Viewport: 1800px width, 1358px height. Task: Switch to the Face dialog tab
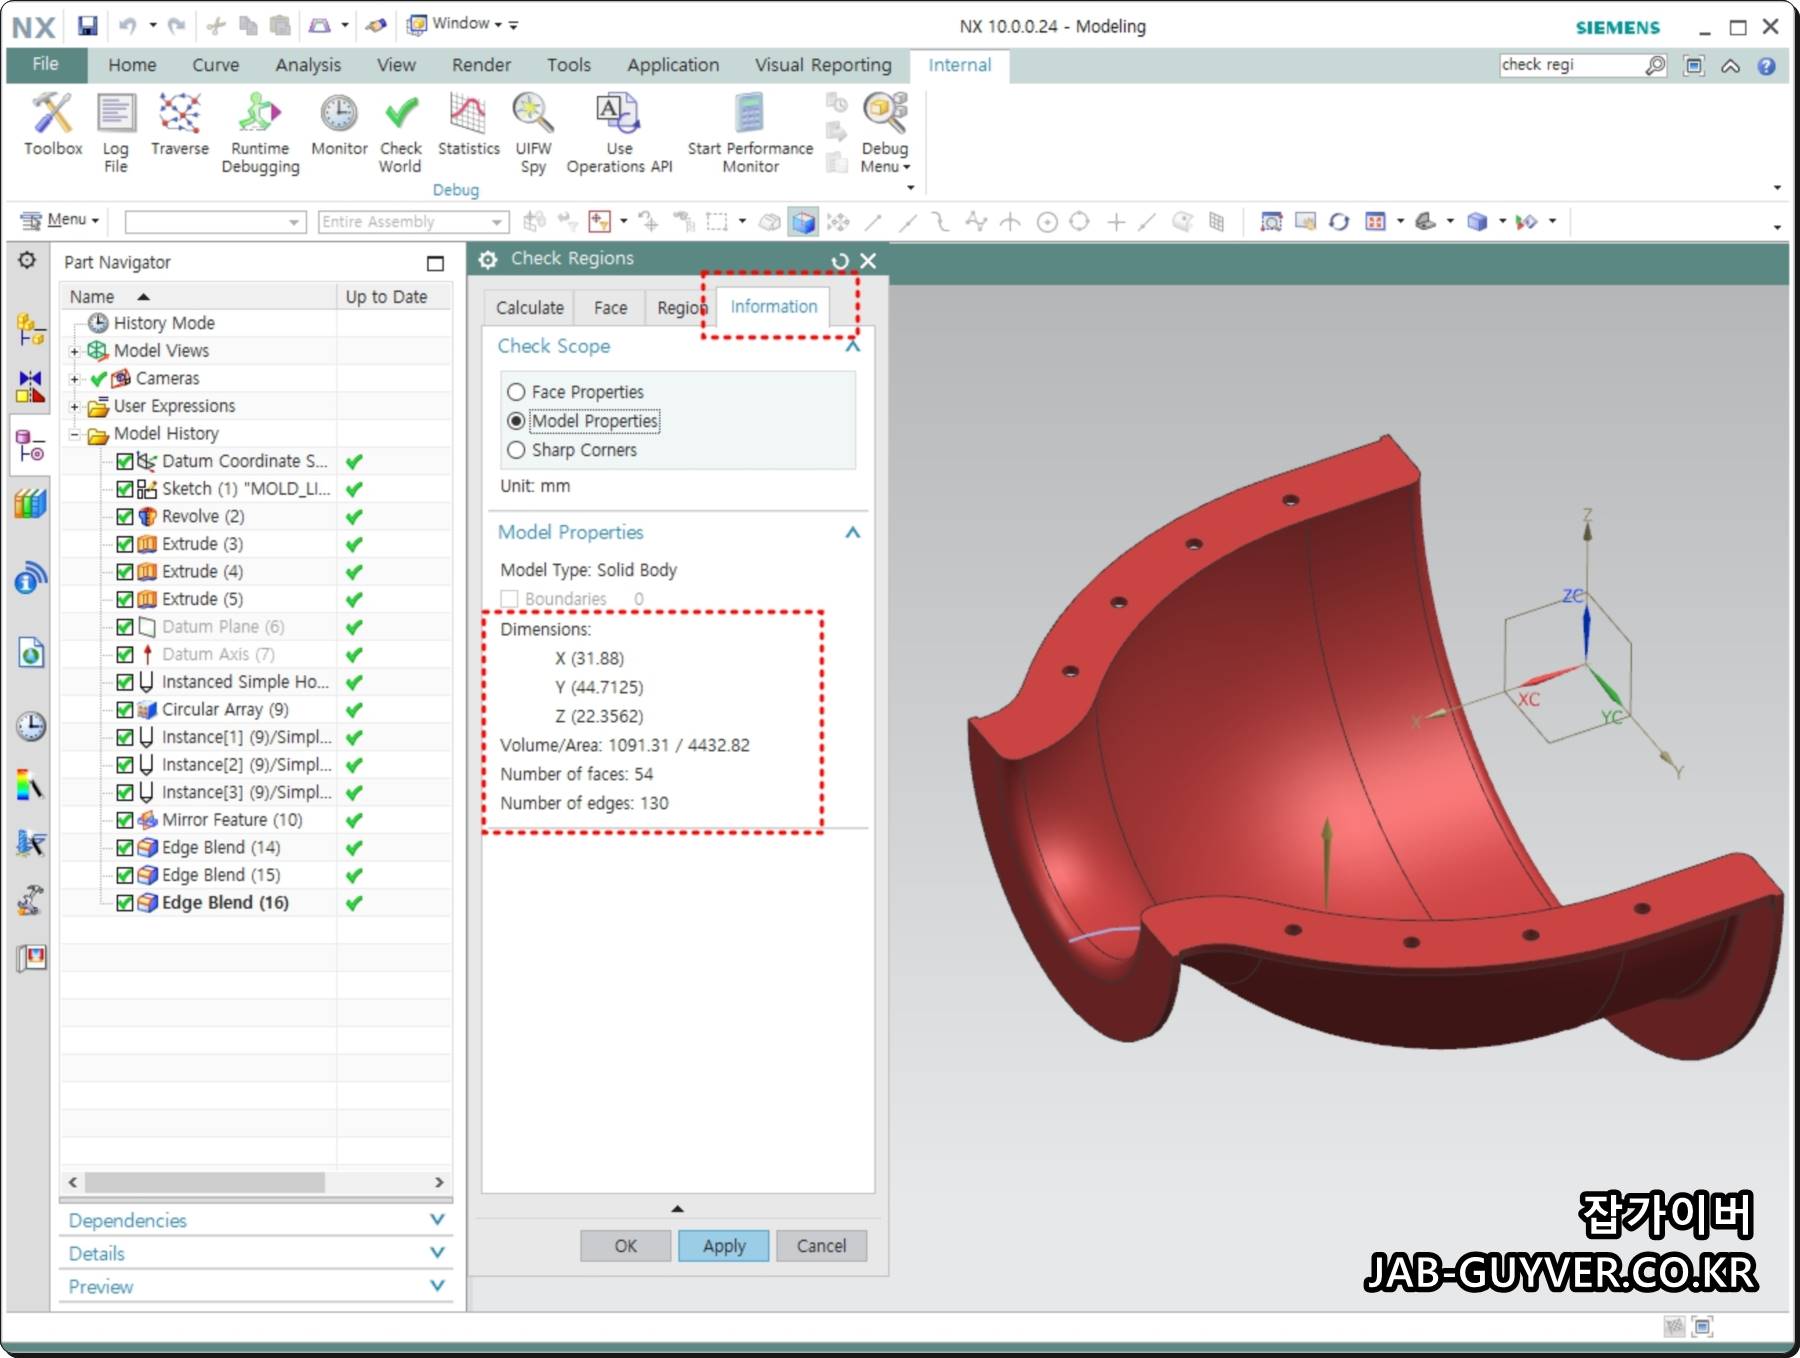point(610,308)
